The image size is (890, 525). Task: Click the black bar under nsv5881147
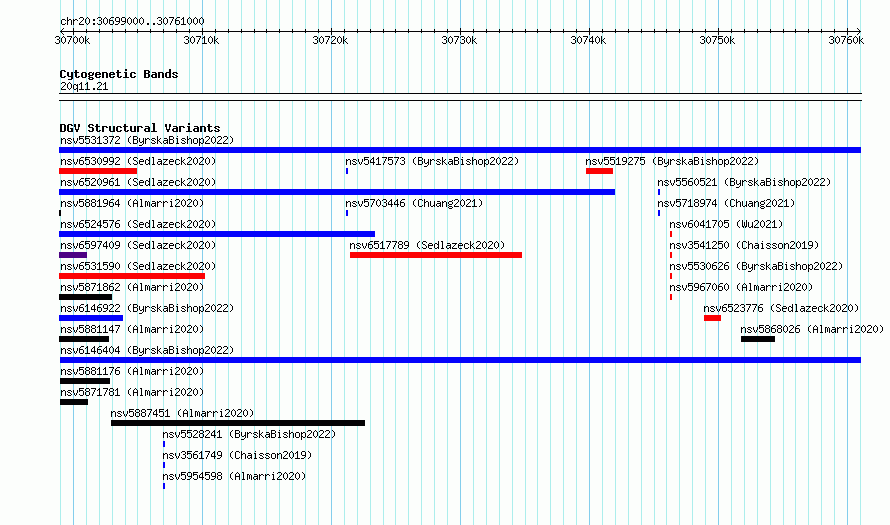click(84, 339)
